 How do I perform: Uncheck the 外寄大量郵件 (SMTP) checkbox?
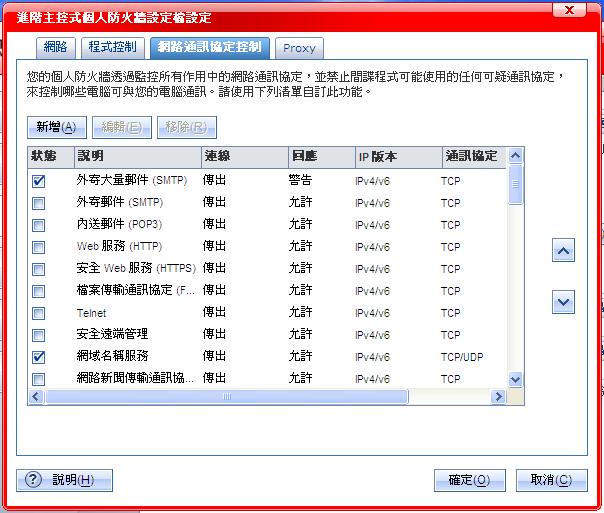click(x=39, y=181)
